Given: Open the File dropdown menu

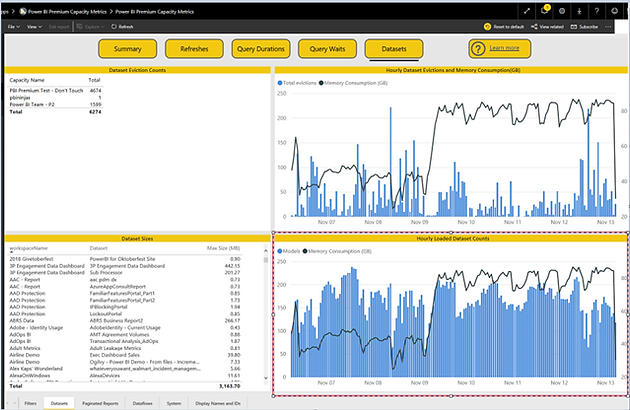Looking at the screenshot, I should (14, 27).
